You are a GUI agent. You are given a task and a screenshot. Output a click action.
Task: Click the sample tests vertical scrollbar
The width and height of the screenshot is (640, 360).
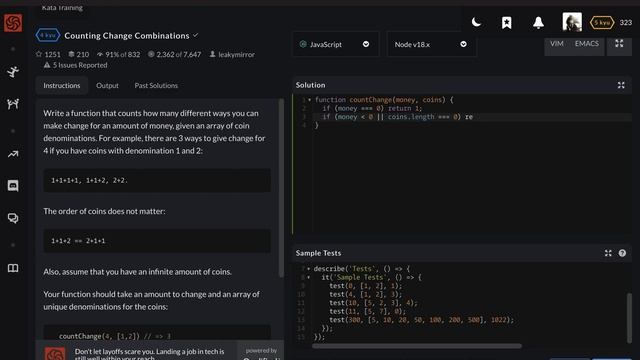(629, 318)
